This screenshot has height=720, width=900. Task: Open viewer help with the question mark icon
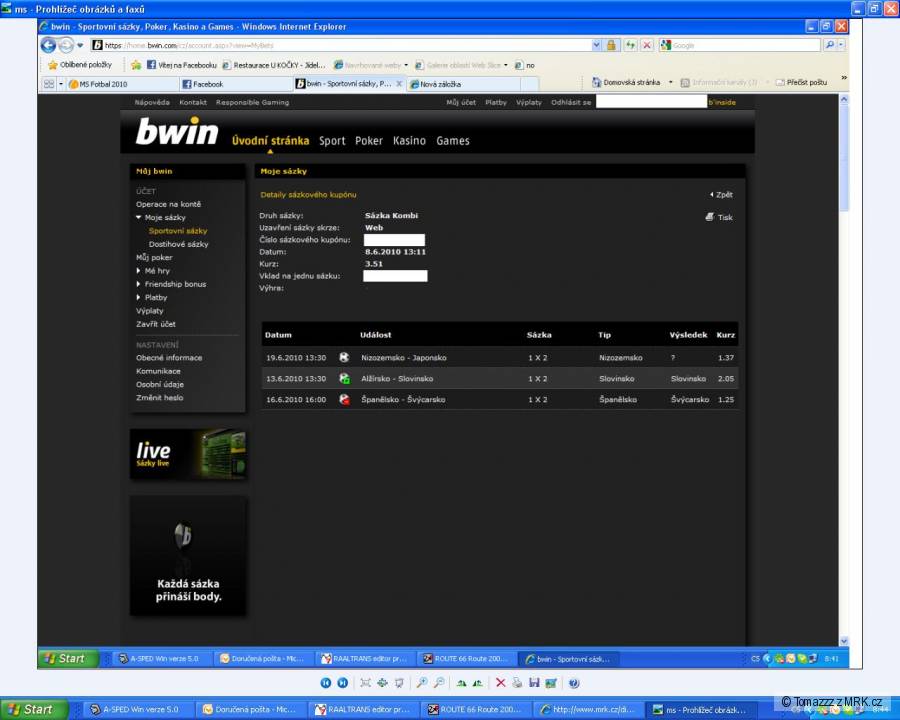[x=574, y=683]
